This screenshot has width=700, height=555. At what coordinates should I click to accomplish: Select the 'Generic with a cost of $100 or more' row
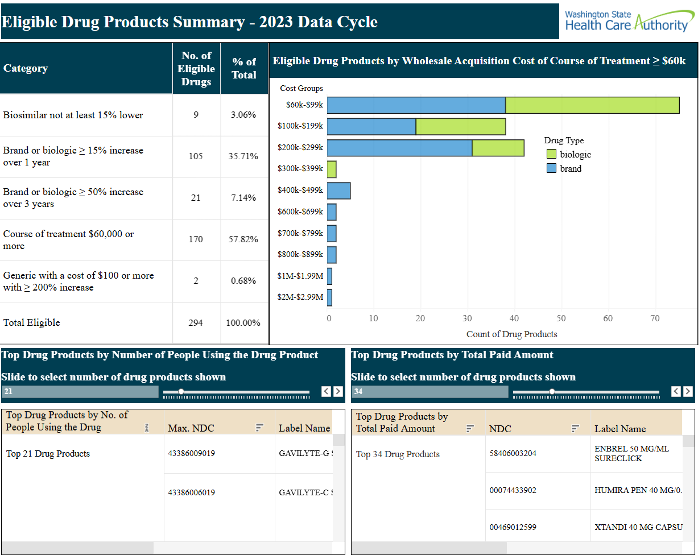tap(134, 281)
